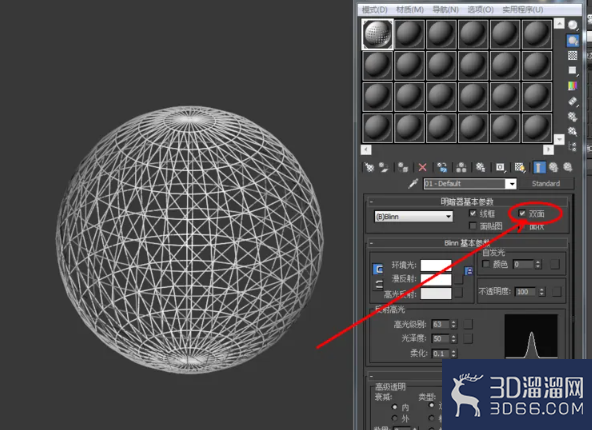Click Get Material icon
Screen dimensions: 592x430
369,167
